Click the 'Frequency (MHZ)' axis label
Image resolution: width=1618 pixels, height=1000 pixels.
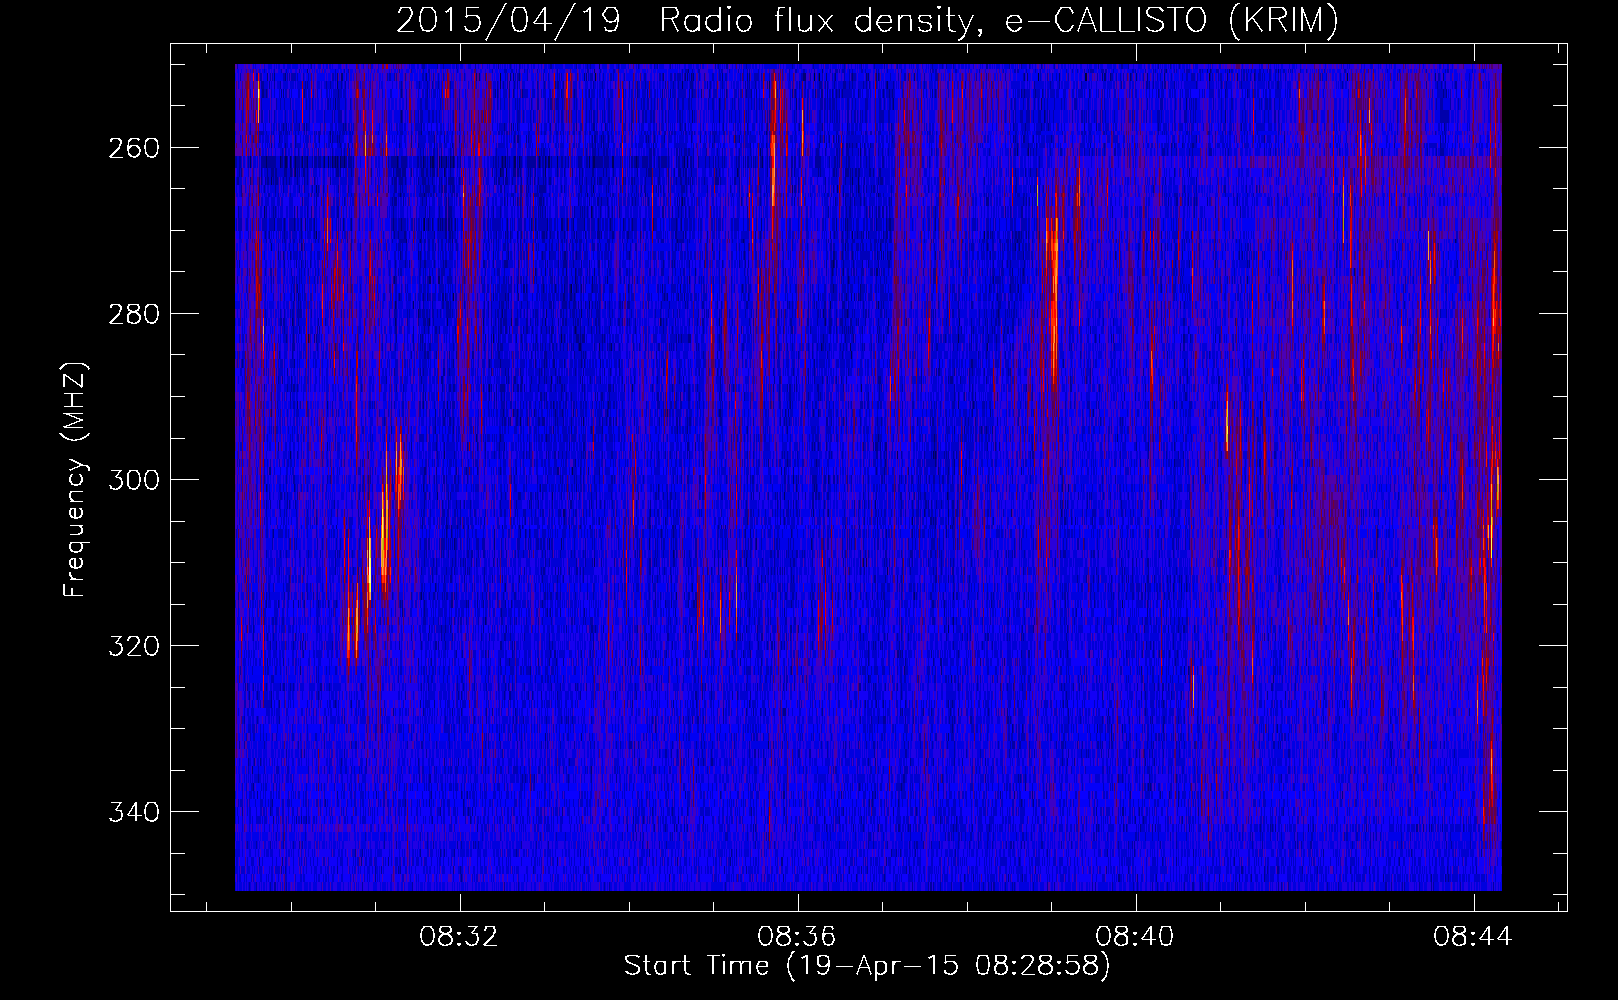coord(75,480)
